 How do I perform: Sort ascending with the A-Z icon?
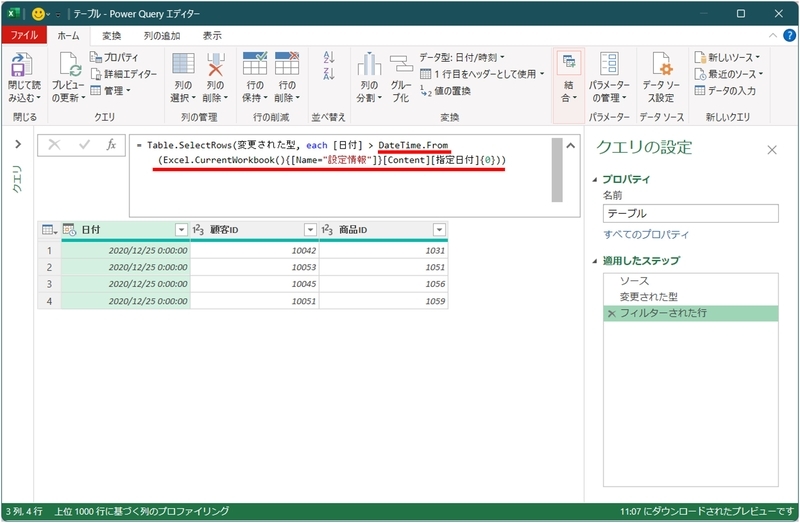click(329, 57)
